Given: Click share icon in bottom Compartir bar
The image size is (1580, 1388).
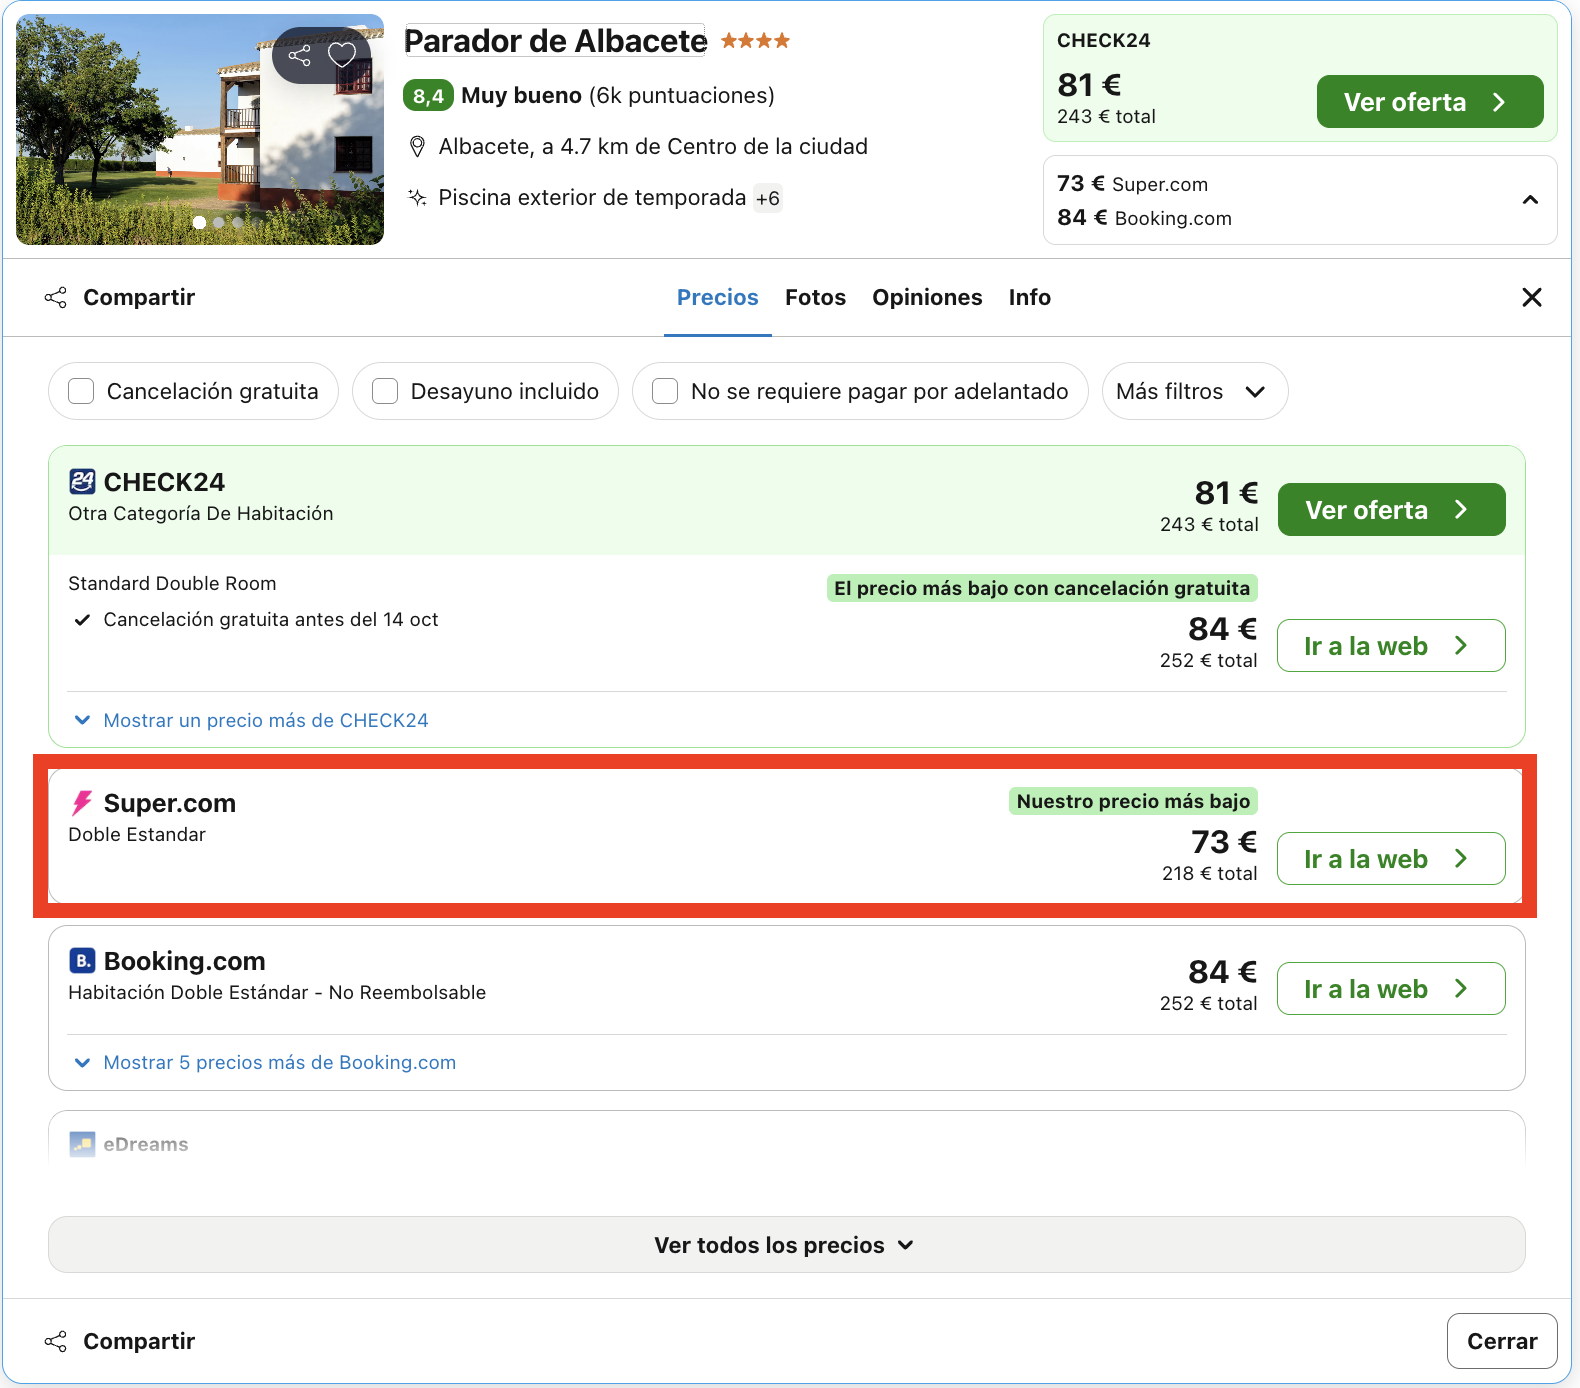Looking at the screenshot, I should (x=56, y=1341).
